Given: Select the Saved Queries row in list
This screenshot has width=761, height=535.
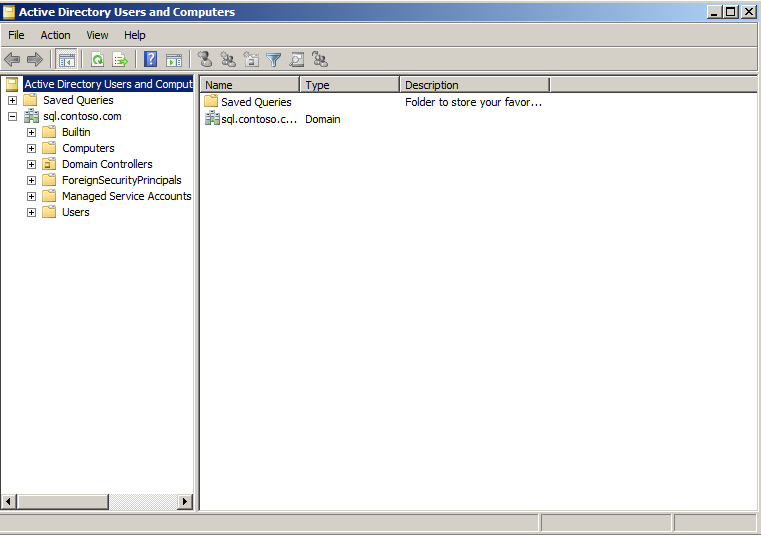Looking at the screenshot, I should [256, 102].
